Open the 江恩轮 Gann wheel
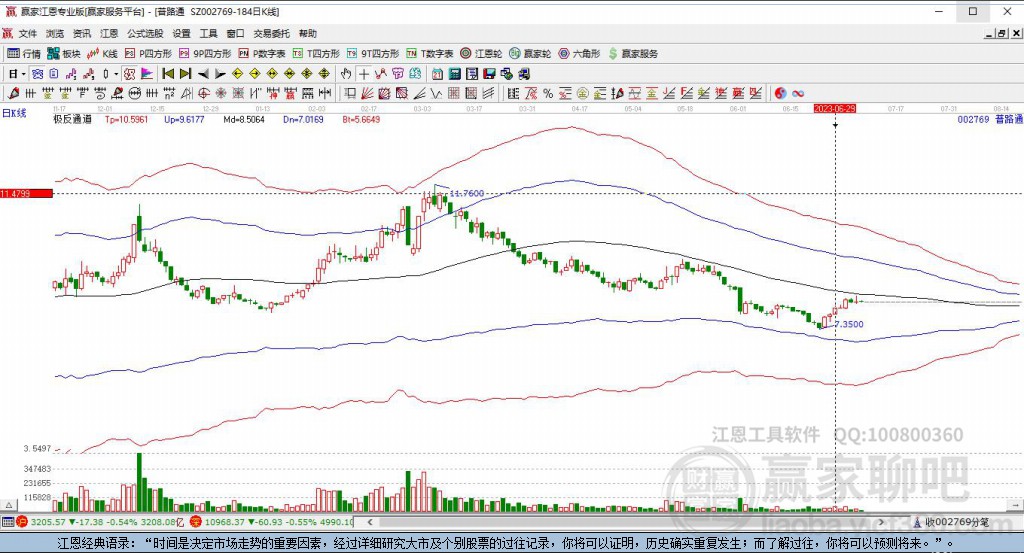 [481, 54]
